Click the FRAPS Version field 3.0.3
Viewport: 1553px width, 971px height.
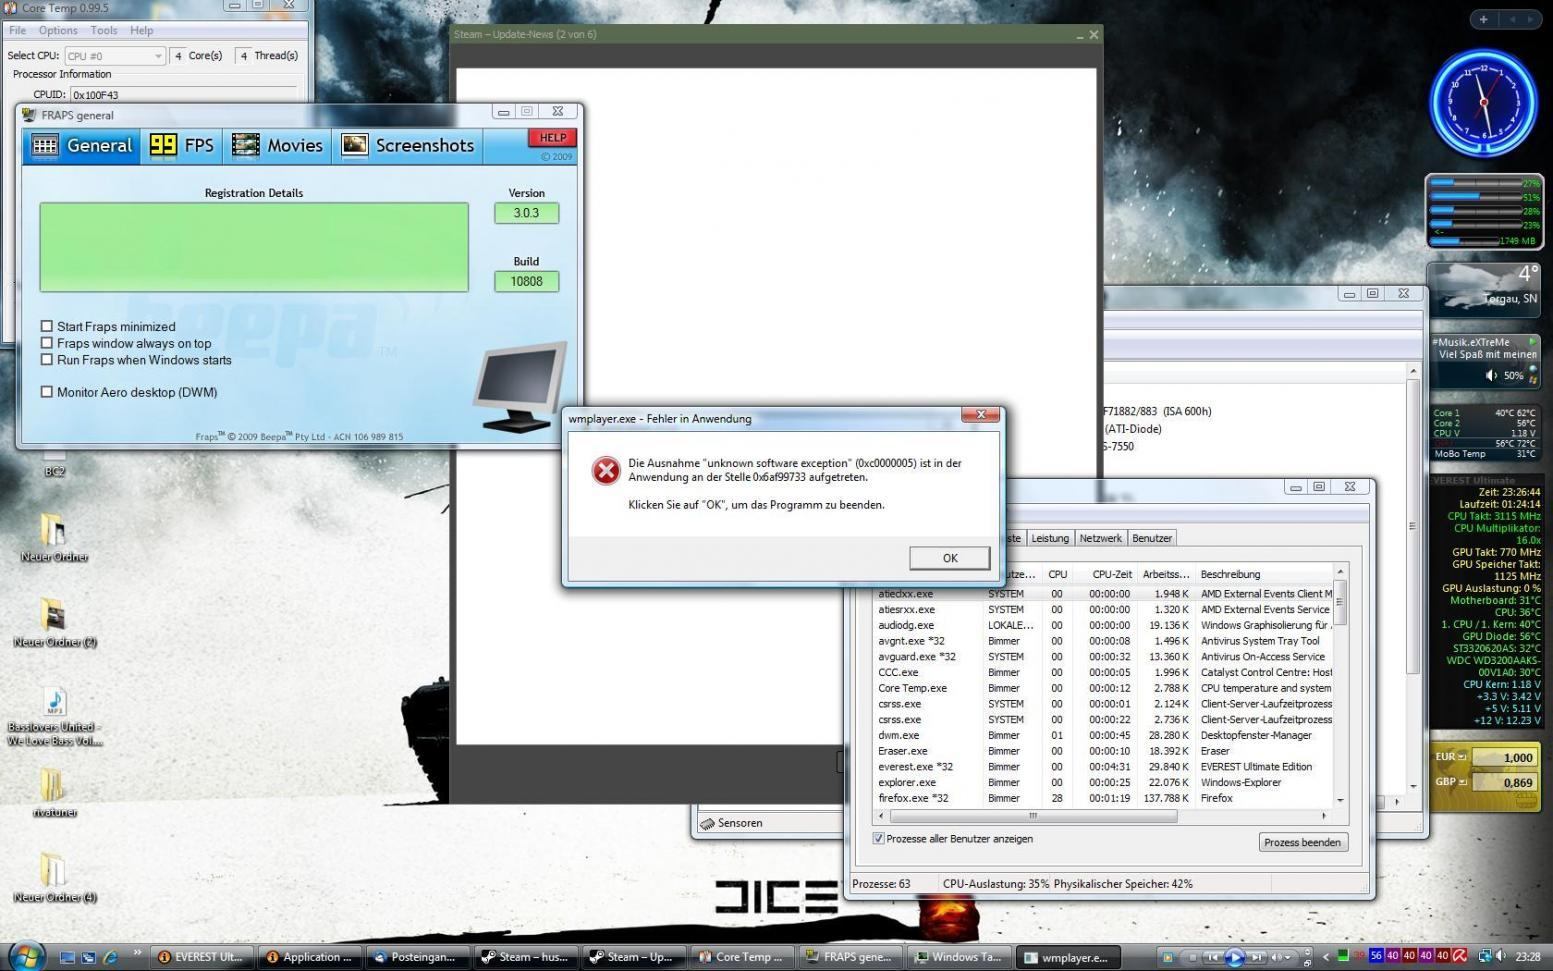click(x=526, y=213)
